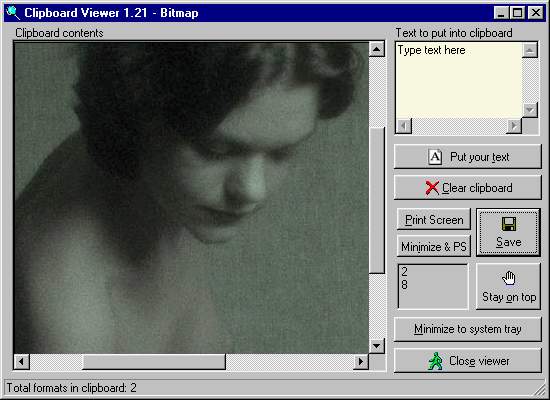Click the horizontal scrollbar thumb under image
Viewport: 550px width, 400px height.
(x=154, y=361)
